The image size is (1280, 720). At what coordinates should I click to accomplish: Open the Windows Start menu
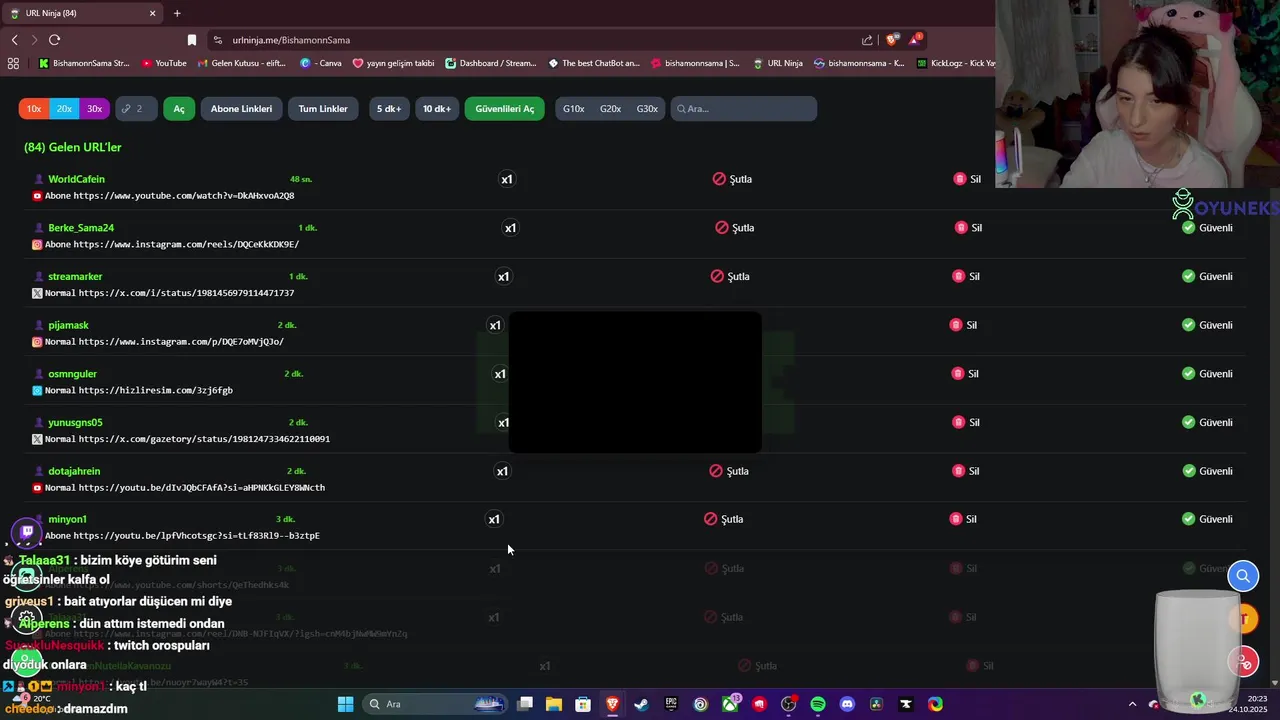point(345,704)
